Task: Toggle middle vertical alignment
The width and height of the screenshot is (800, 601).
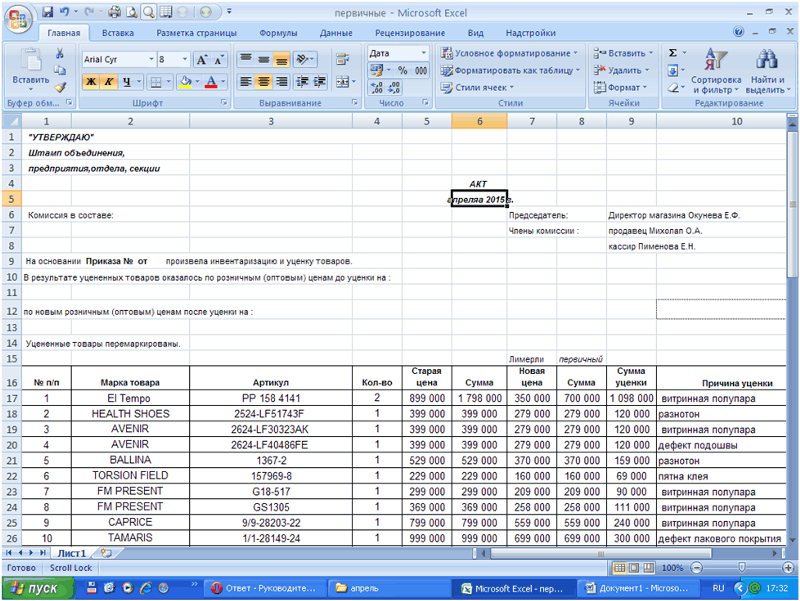Action: (263, 60)
